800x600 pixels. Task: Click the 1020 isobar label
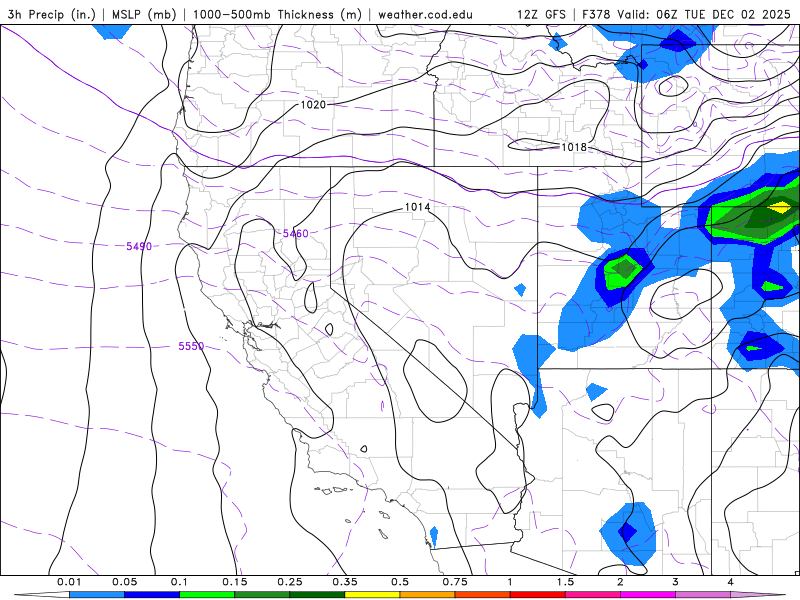click(x=313, y=105)
